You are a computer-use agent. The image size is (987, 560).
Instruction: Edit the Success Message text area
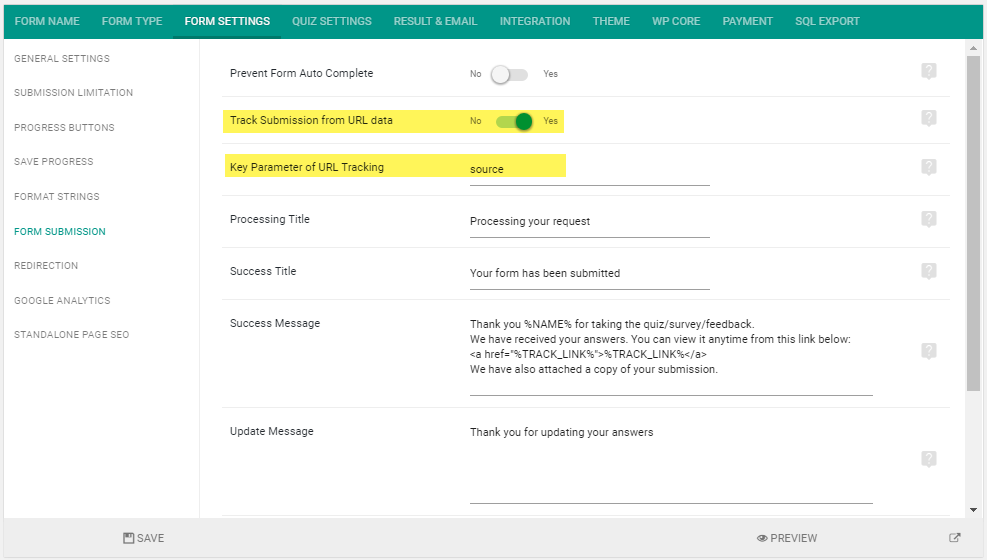tap(671, 356)
